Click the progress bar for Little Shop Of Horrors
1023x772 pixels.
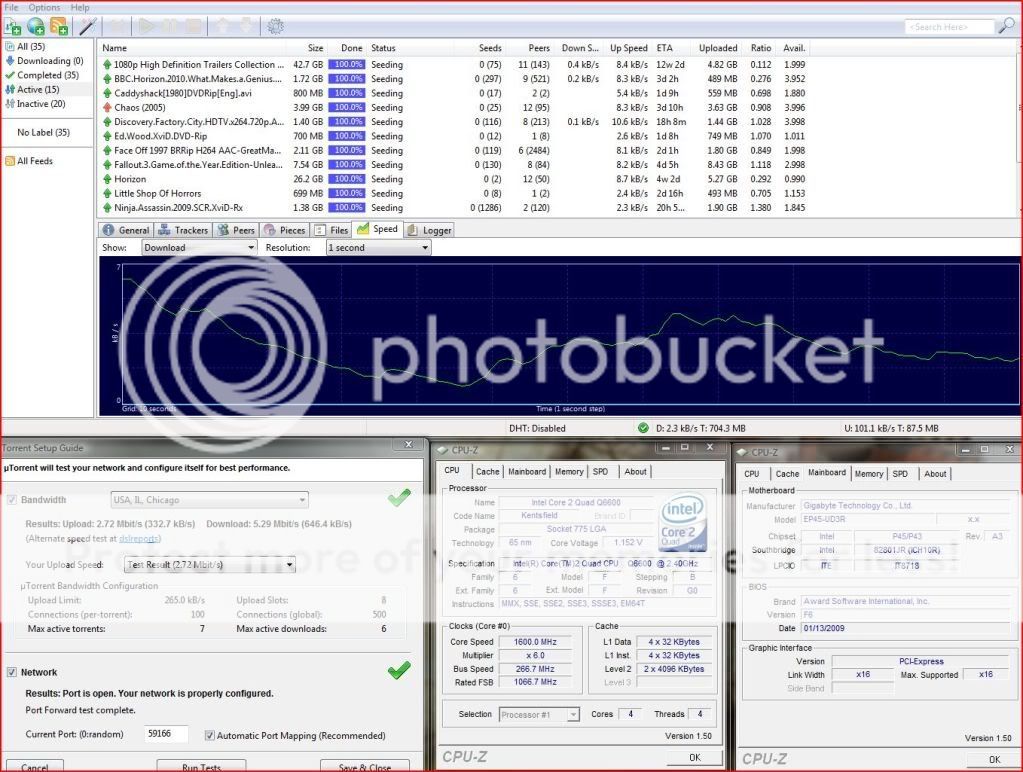(346, 193)
